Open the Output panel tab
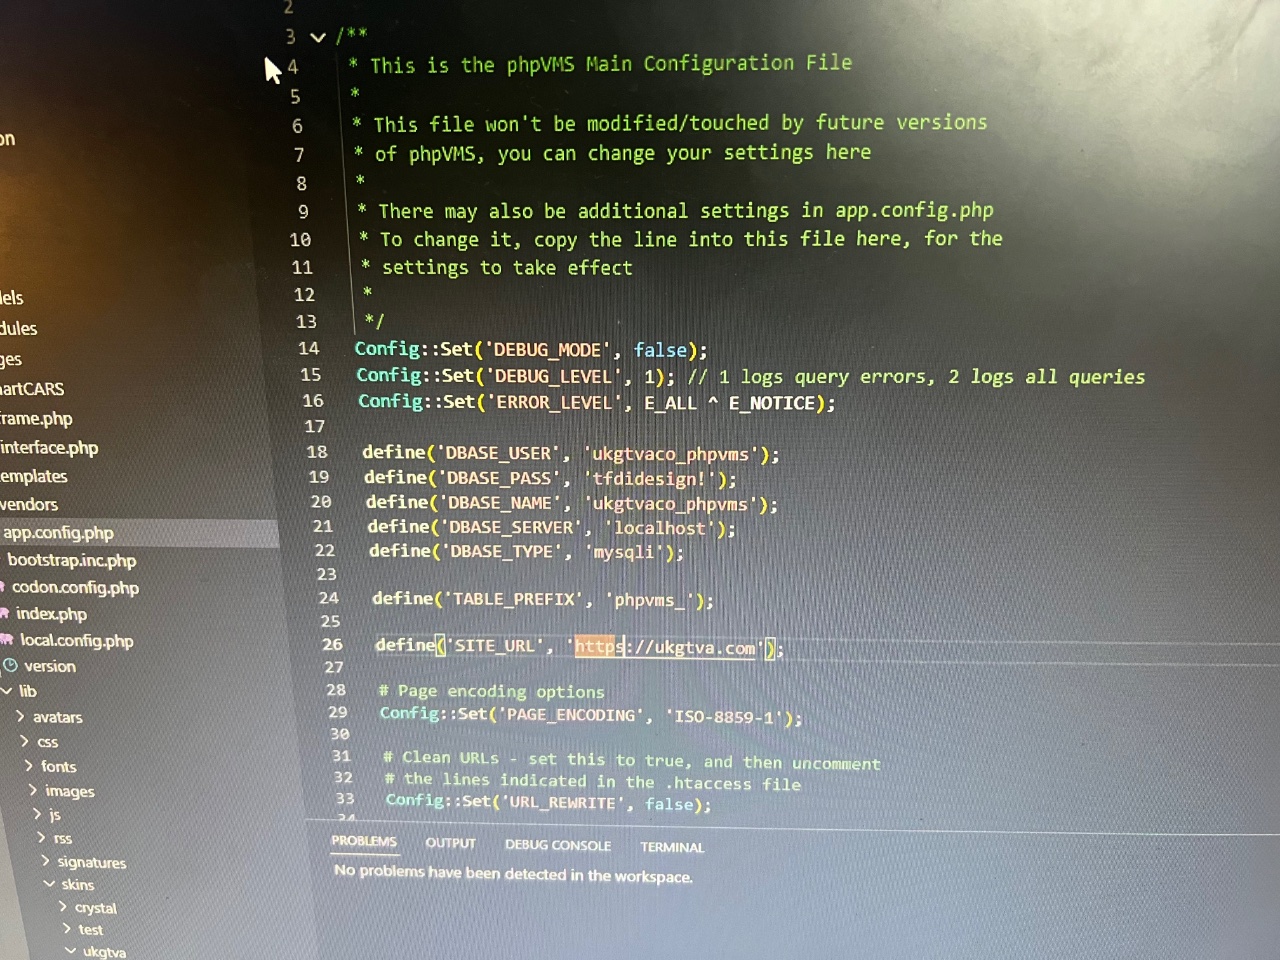Viewport: 1280px width, 960px height. click(x=450, y=843)
